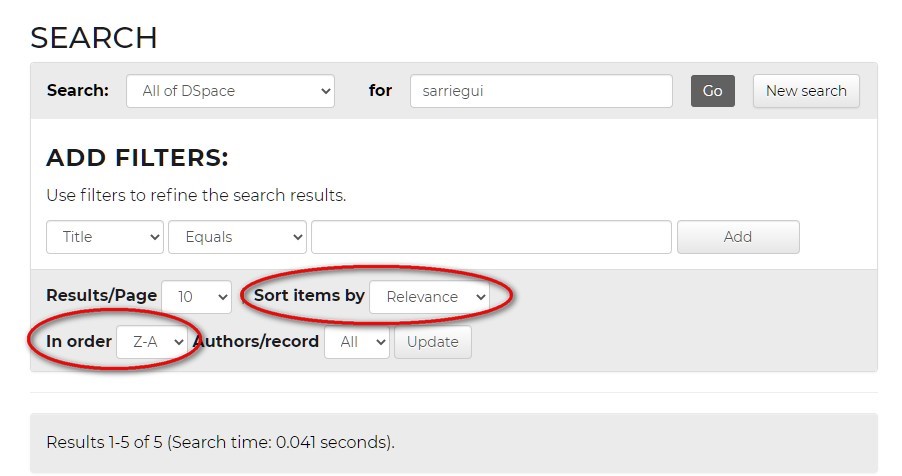Viewport: 902px width, 476px height.
Task: Open the Equals operator dropdown
Action: click(x=237, y=237)
